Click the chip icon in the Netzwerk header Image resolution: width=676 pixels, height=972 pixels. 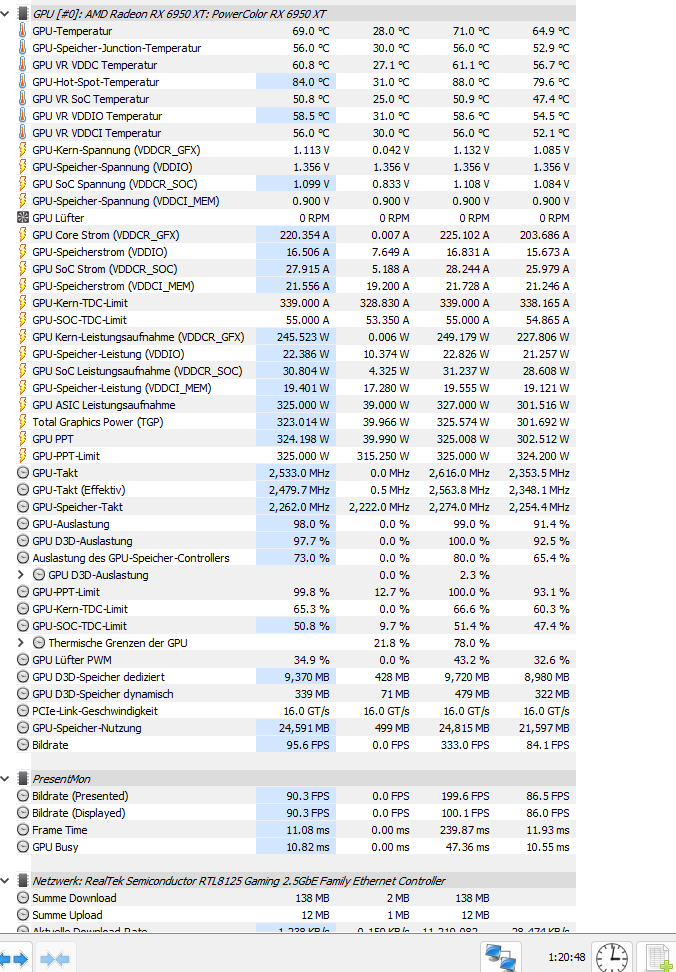[x=22, y=881]
